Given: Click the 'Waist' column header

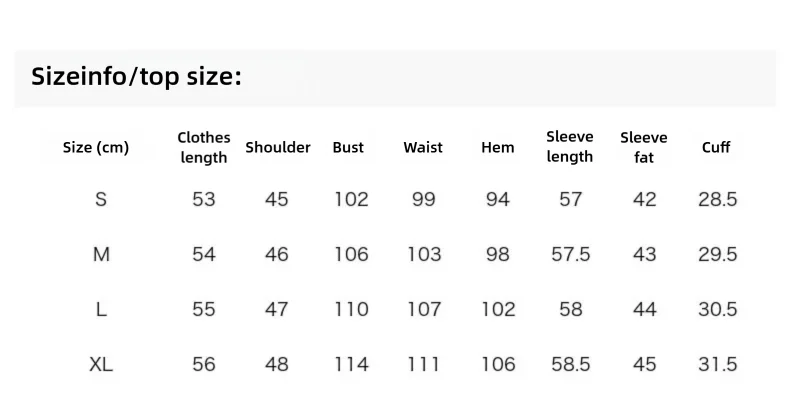Looking at the screenshot, I should coord(423,148).
